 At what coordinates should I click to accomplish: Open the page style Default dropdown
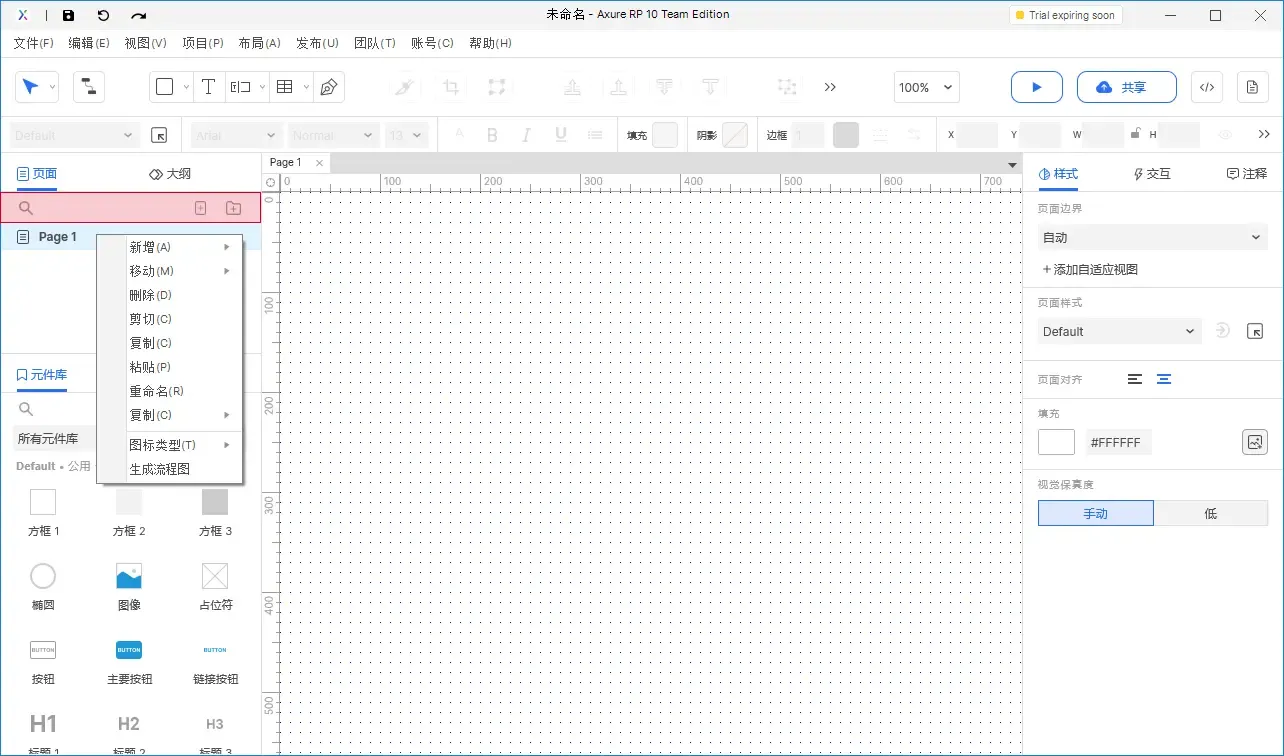pyautogui.click(x=1117, y=331)
